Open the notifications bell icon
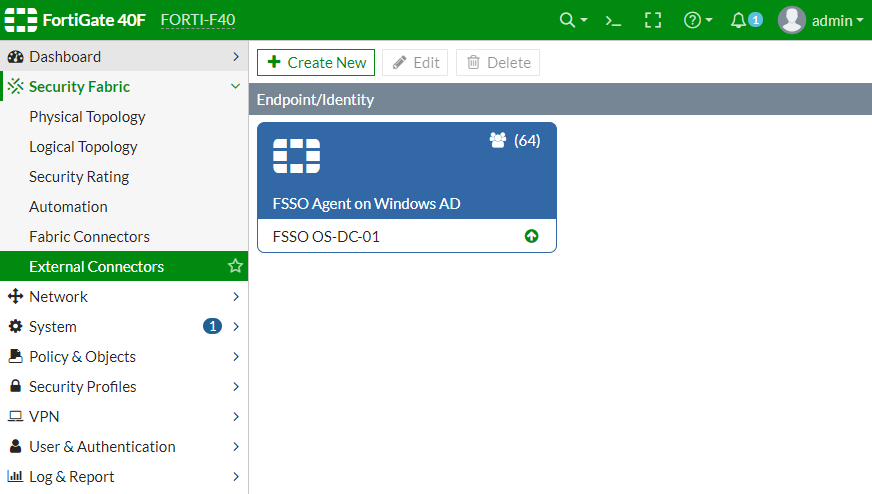872x494 pixels. (x=738, y=21)
